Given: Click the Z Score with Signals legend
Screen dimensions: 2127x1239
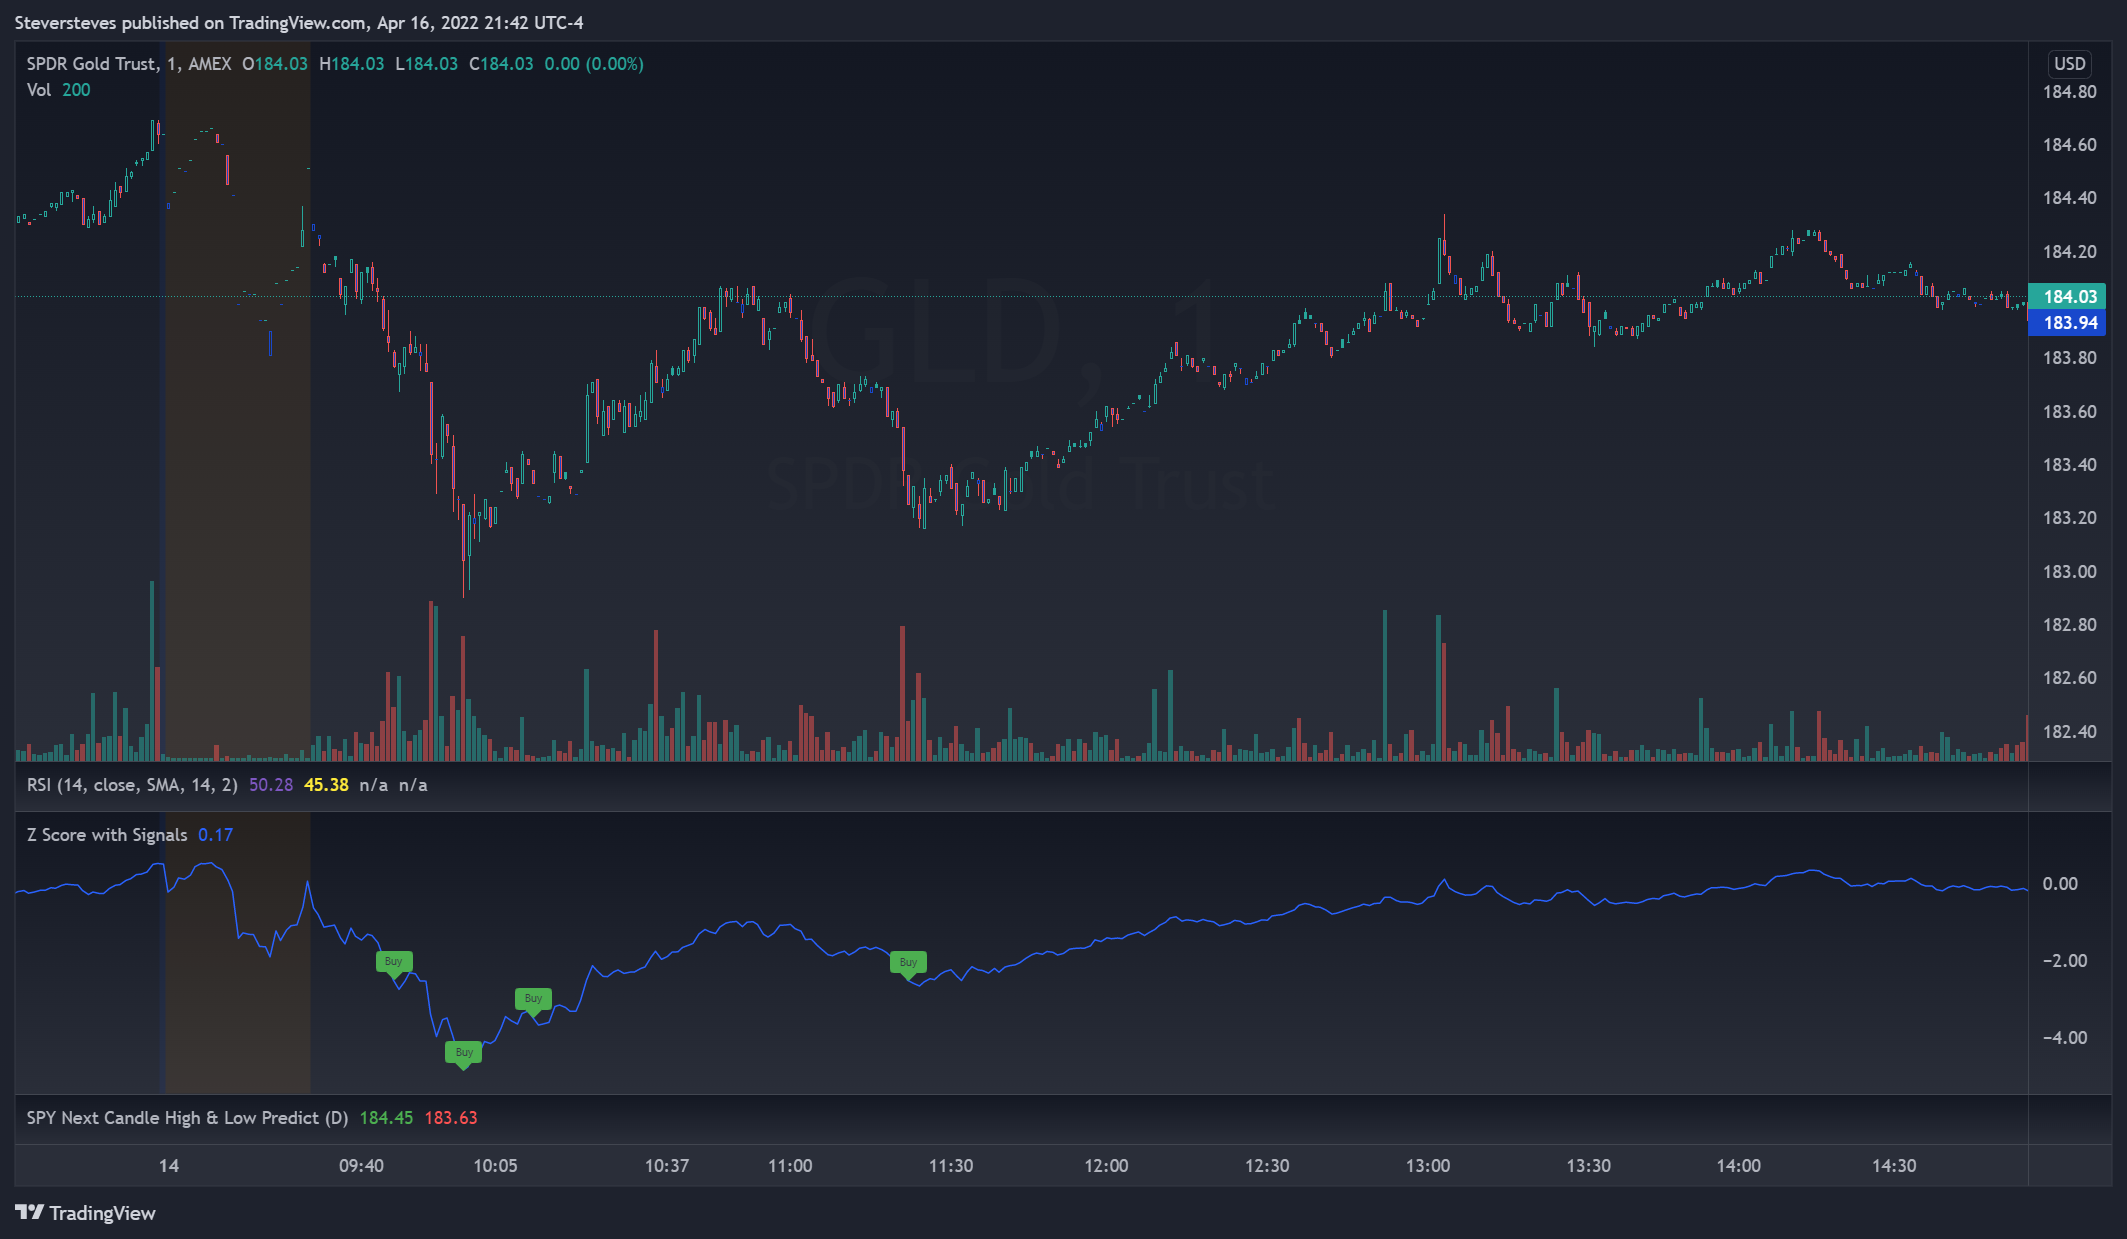Looking at the screenshot, I should pos(107,835).
